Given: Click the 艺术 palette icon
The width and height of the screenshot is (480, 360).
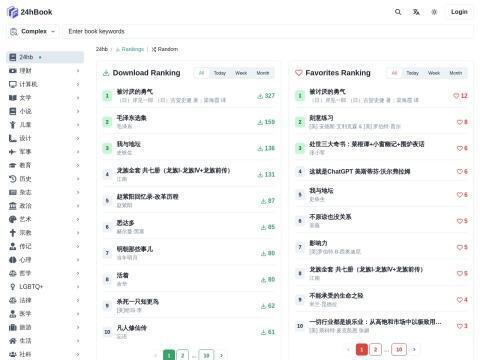Looking at the screenshot, I should click(x=13, y=219).
